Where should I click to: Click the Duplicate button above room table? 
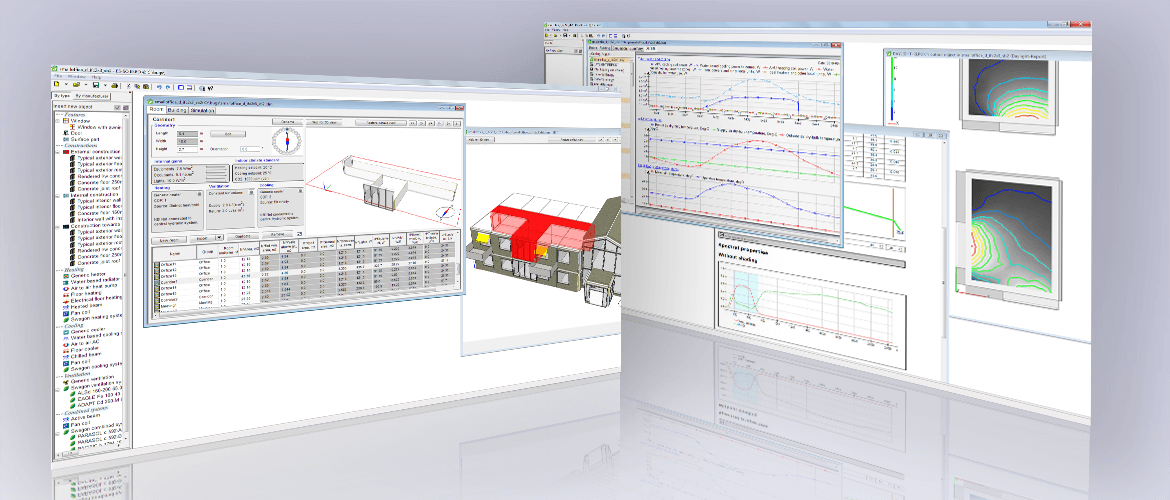(244, 239)
